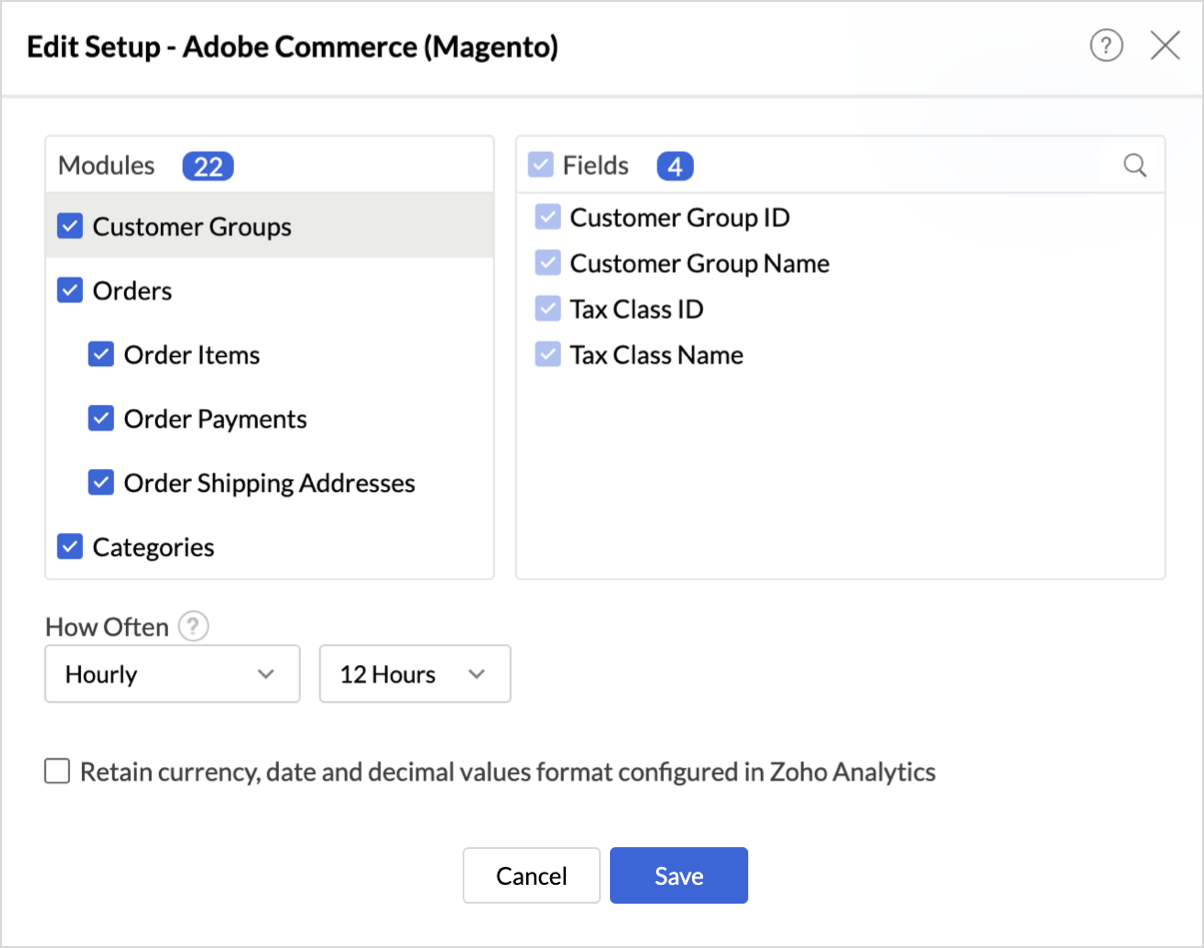Open the Hourly frequency dropdown

[x=172, y=674]
